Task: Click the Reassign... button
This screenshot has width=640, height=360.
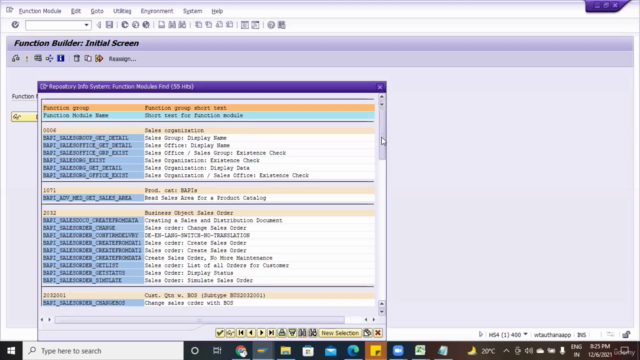Action: click(x=122, y=59)
